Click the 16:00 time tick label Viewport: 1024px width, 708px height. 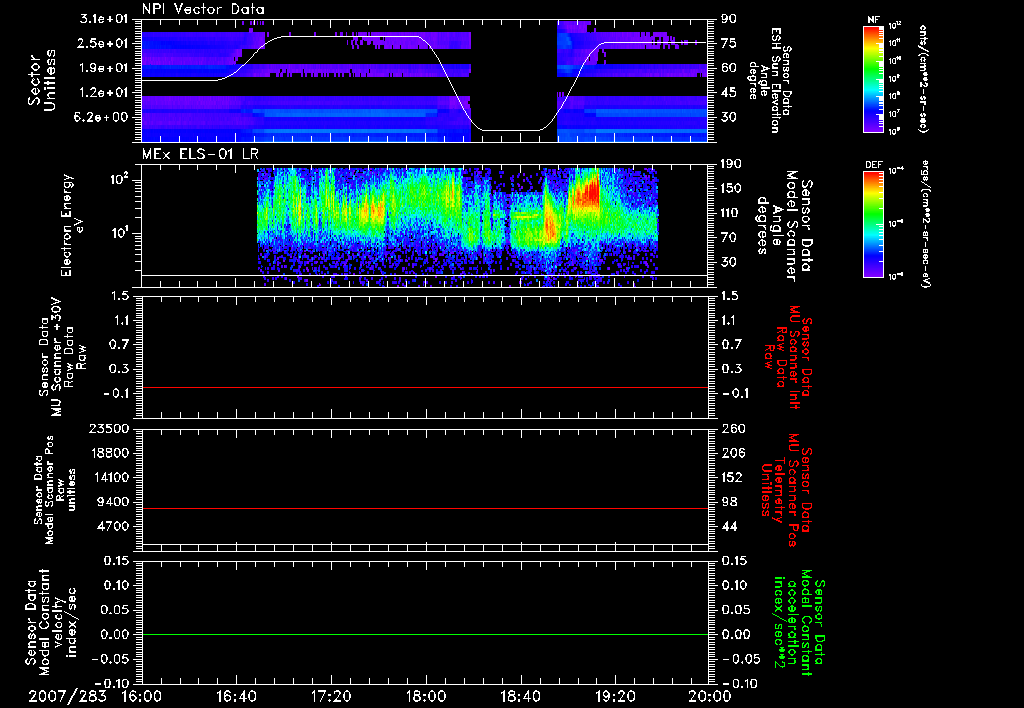142,696
